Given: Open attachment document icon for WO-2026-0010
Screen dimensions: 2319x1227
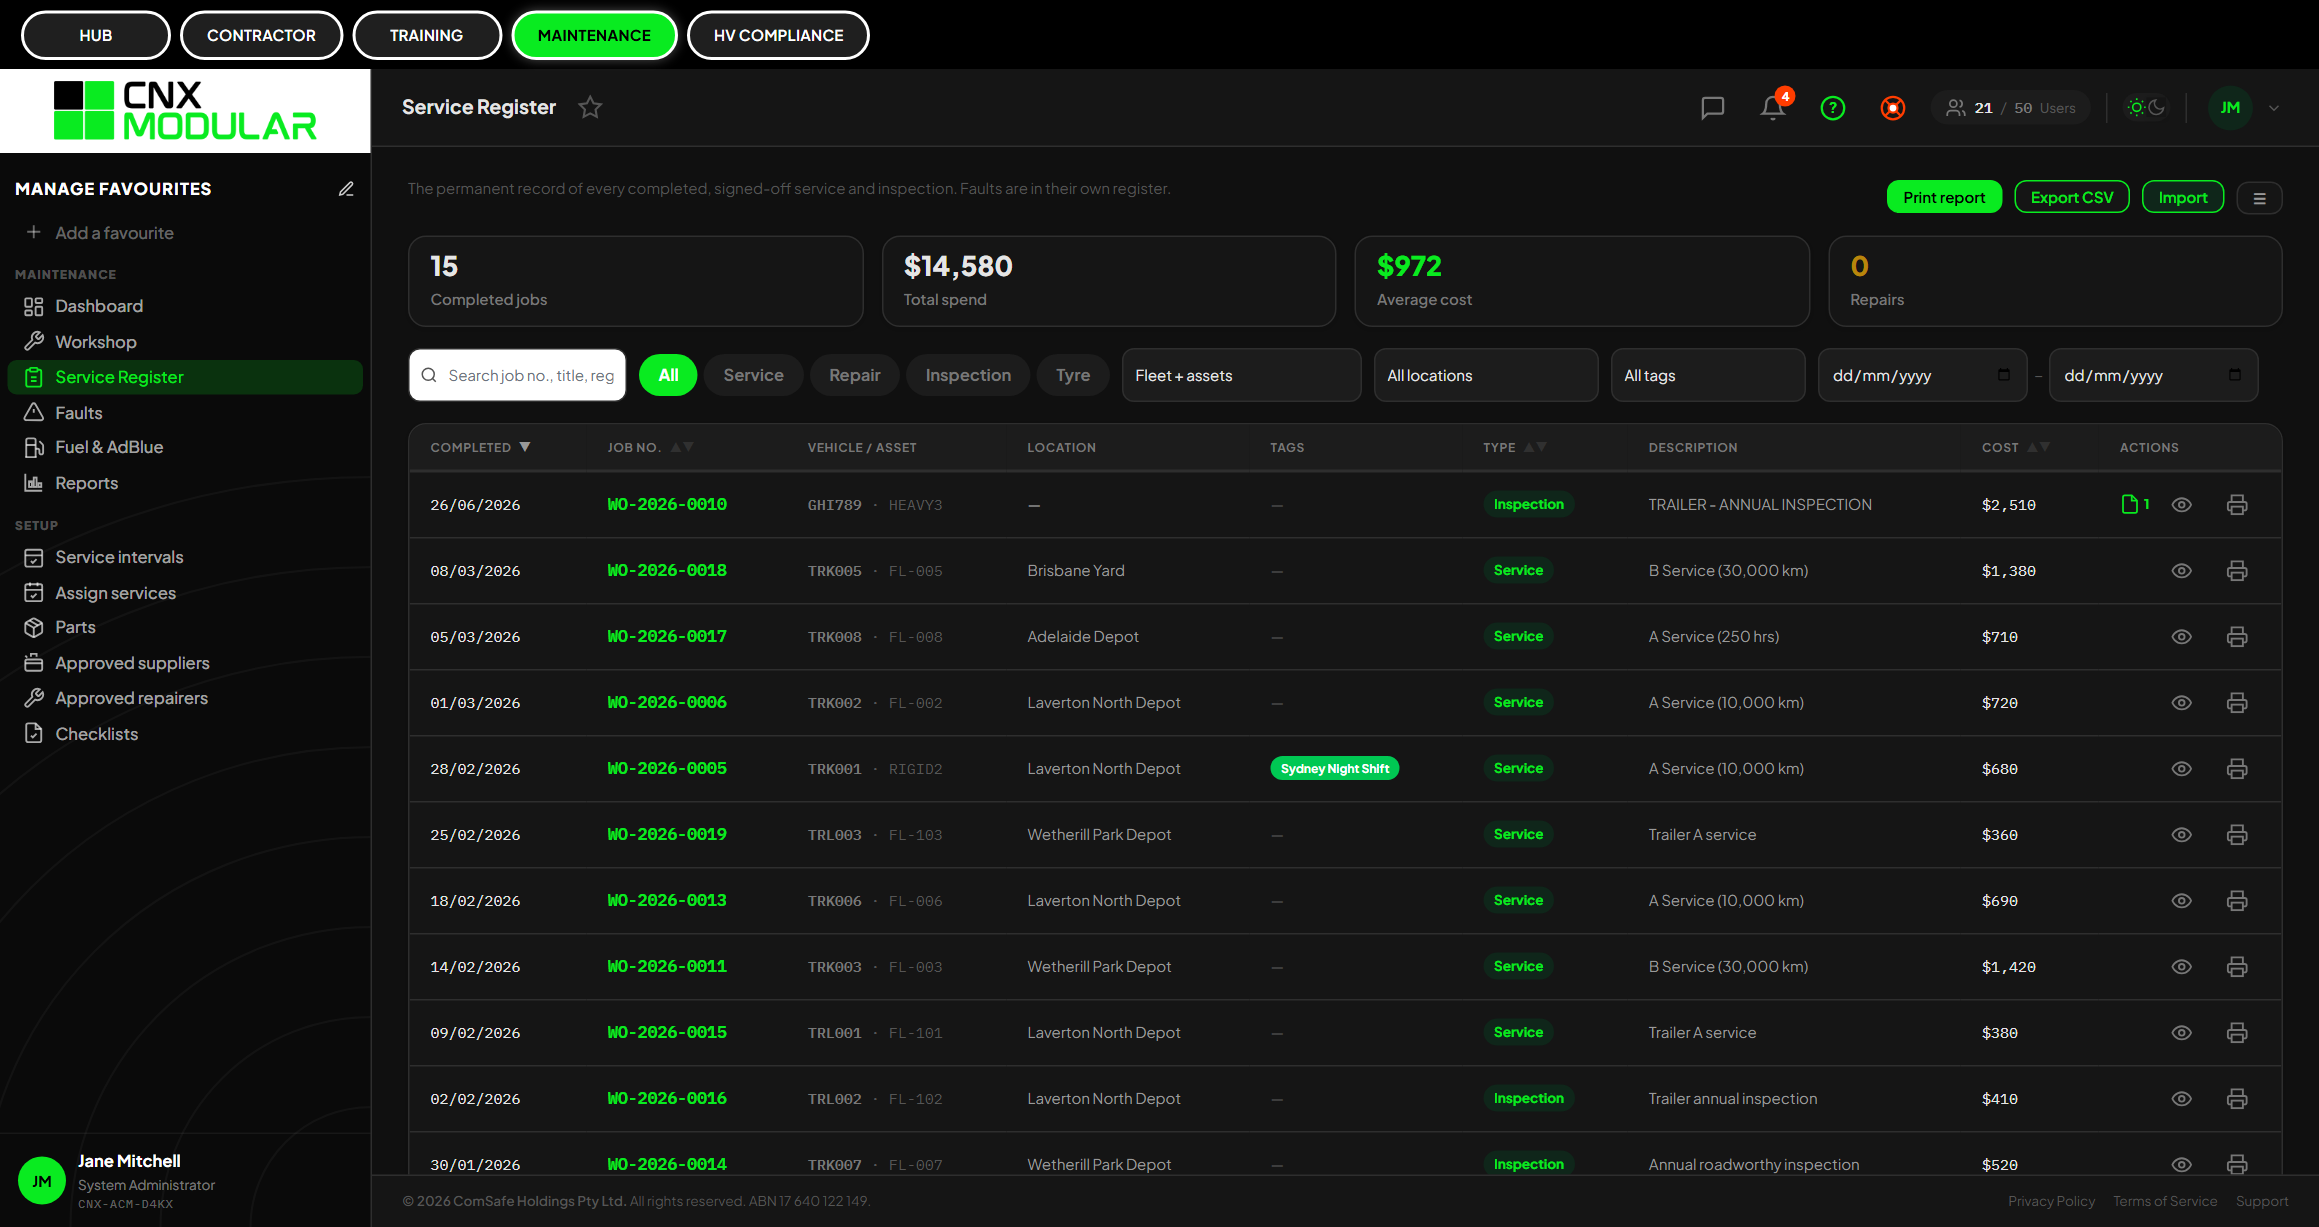Looking at the screenshot, I should [x=2135, y=504].
